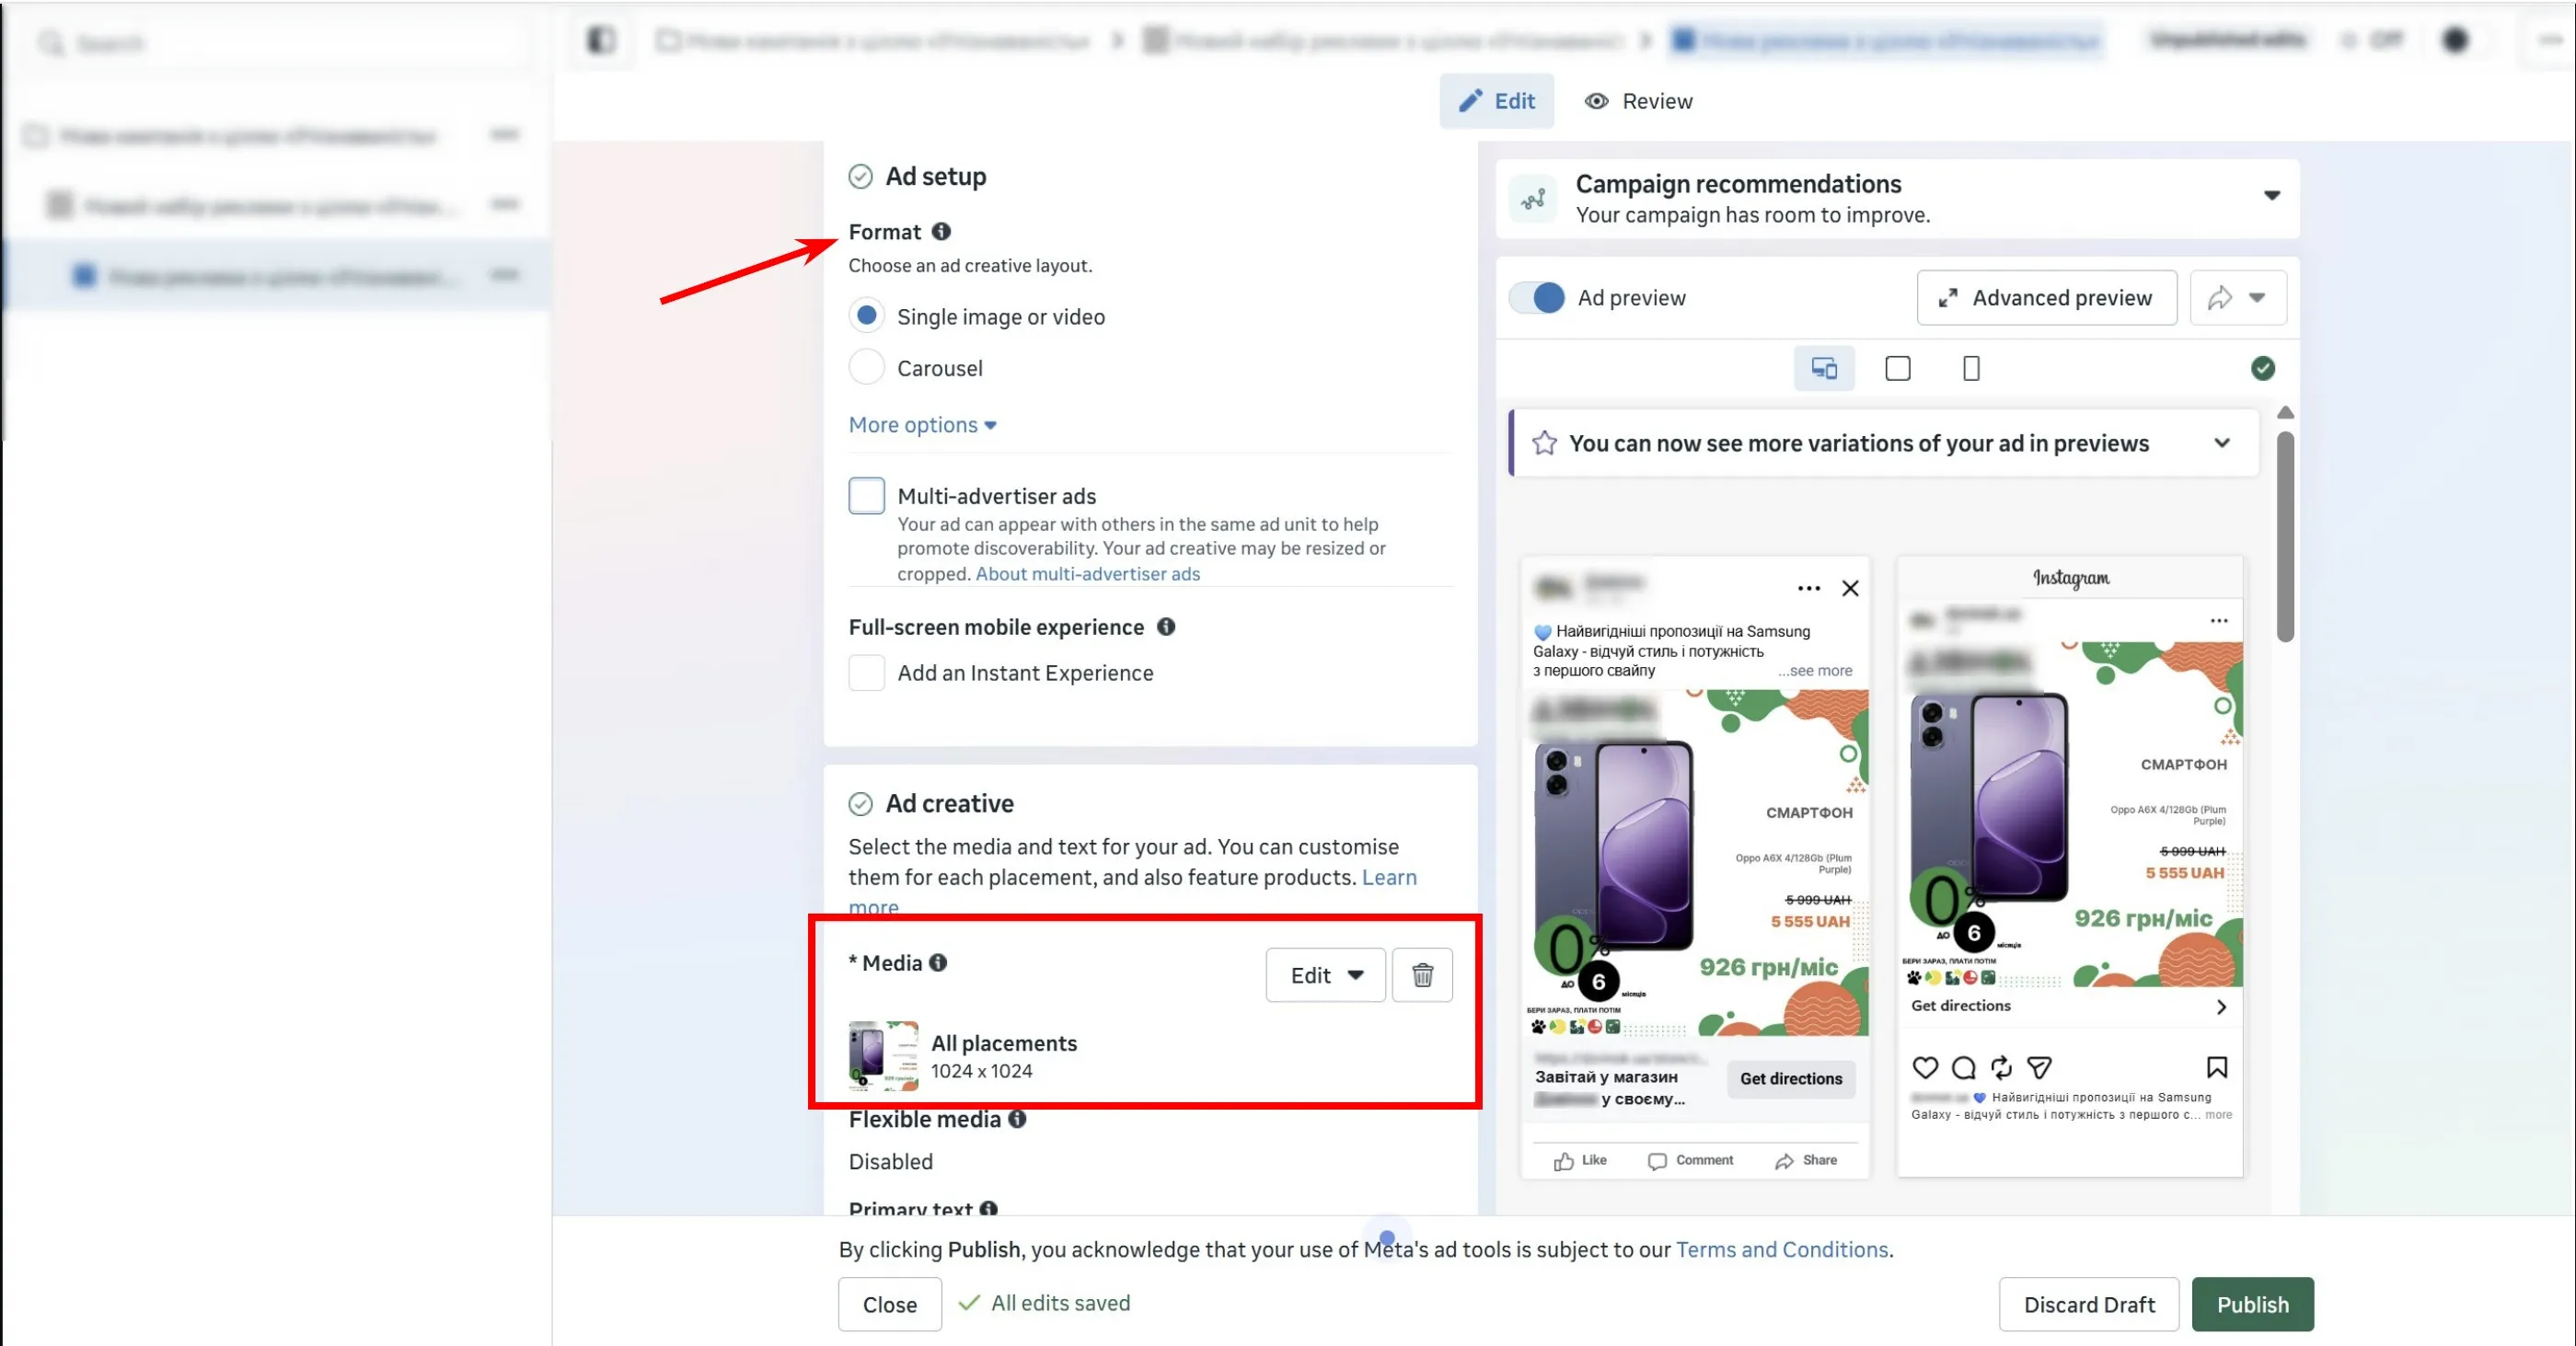Click the Format info icon
The image size is (2576, 1346).
tap(941, 232)
